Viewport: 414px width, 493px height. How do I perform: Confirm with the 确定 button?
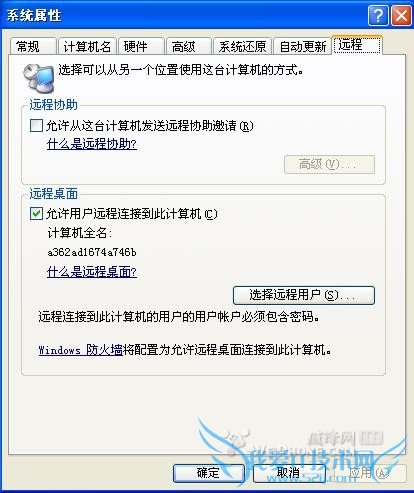click(209, 473)
